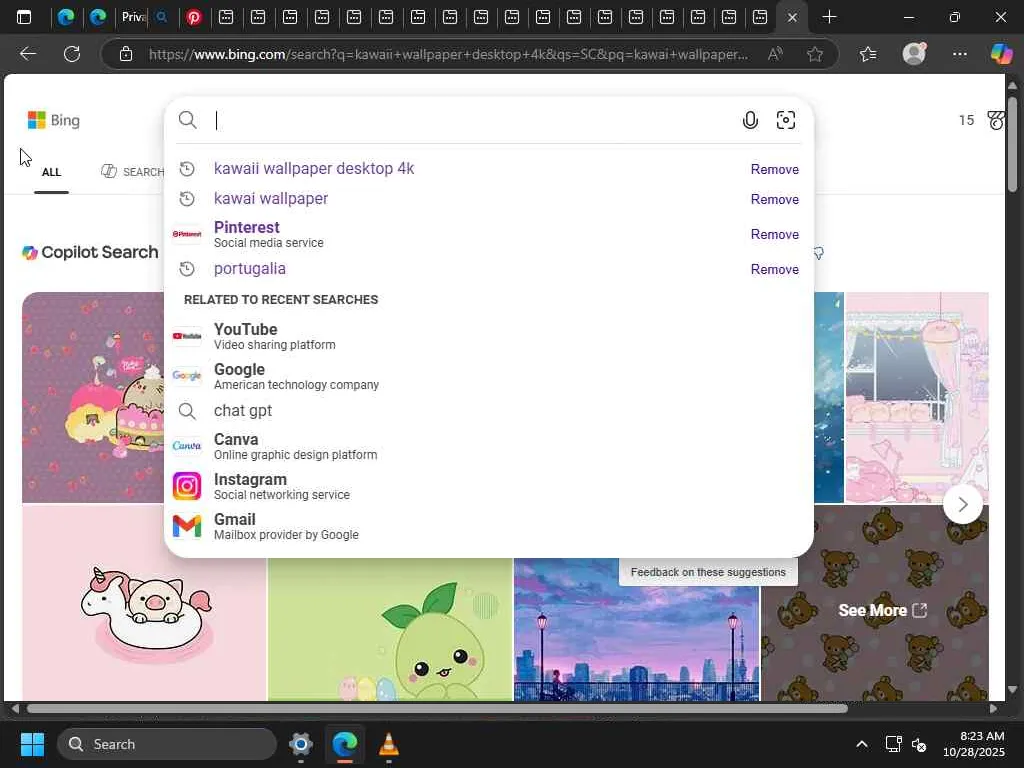Open Copilot icon in Edge toolbar
This screenshot has height=768, width=1024.
click(x=1001, y=54)
